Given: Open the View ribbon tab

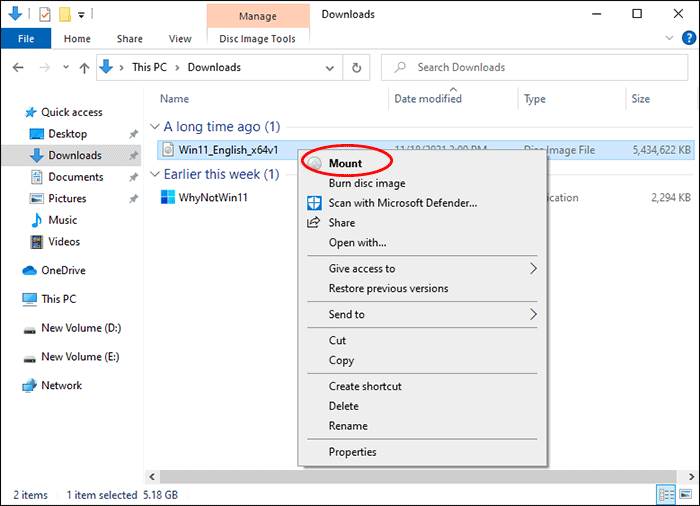Looking at the screenshot, I should tap(180, 39).
